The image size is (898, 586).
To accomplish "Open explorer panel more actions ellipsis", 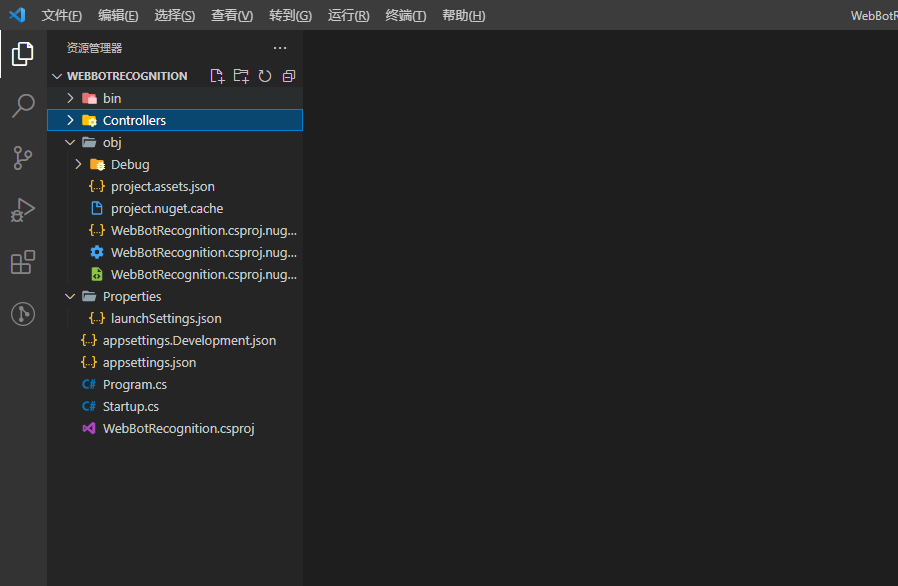I will point(280,48).
